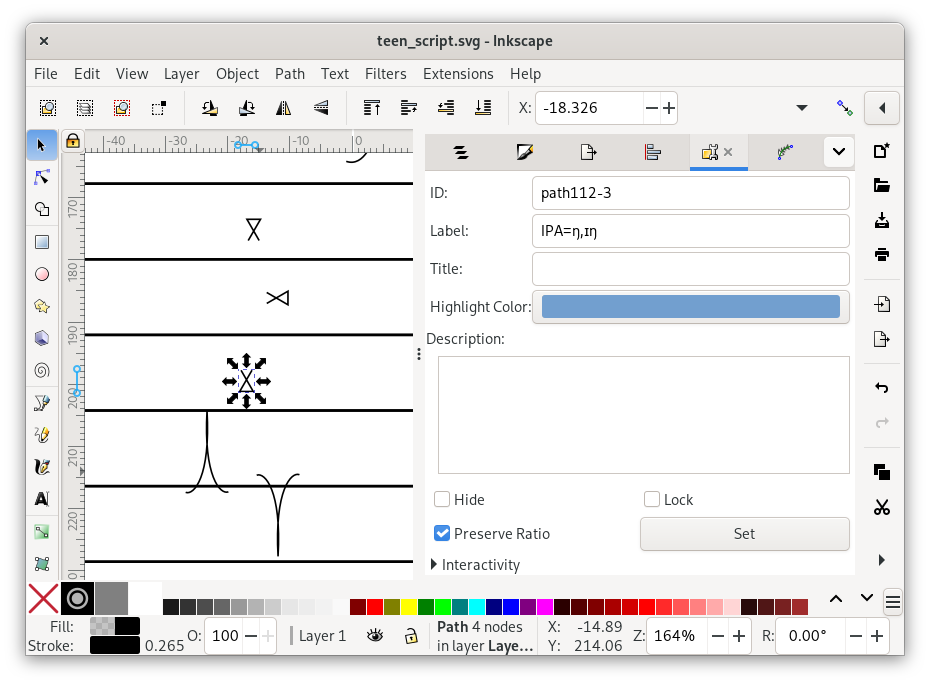Select the Node editing tool
Screen dimensions: 930x684
(x=41, y=177)
